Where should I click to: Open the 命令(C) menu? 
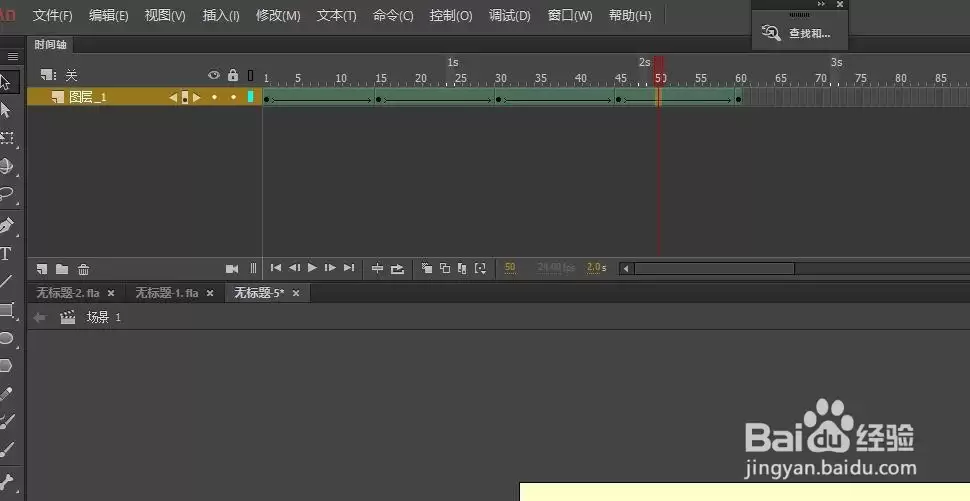(393, 15)
